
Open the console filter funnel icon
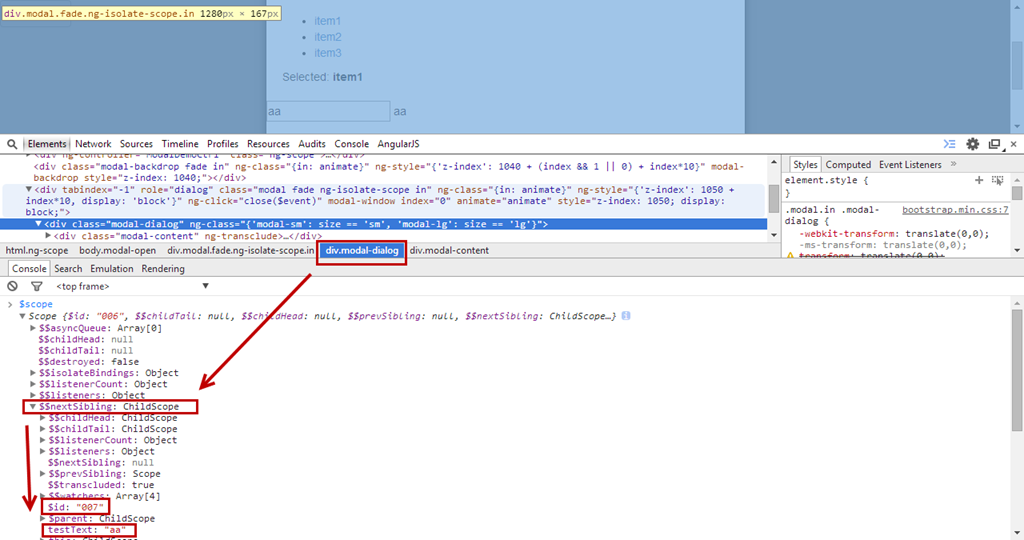tap(37, 286)
